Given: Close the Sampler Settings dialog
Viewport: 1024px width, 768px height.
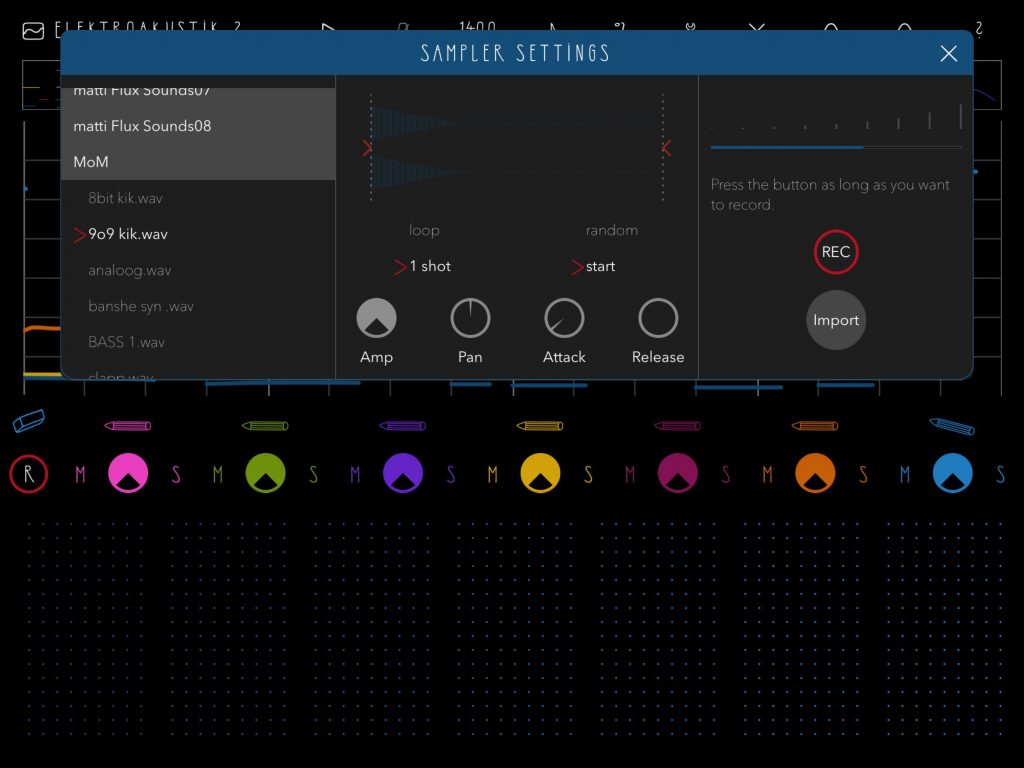Looking at the screenshot, I should (x=948, y=54).
